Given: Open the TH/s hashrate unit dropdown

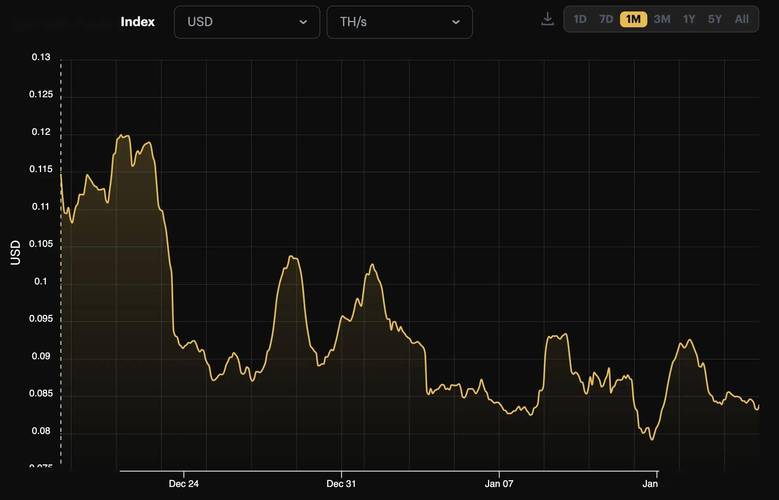Looking at the screenshot, I should tap(399, 22).
